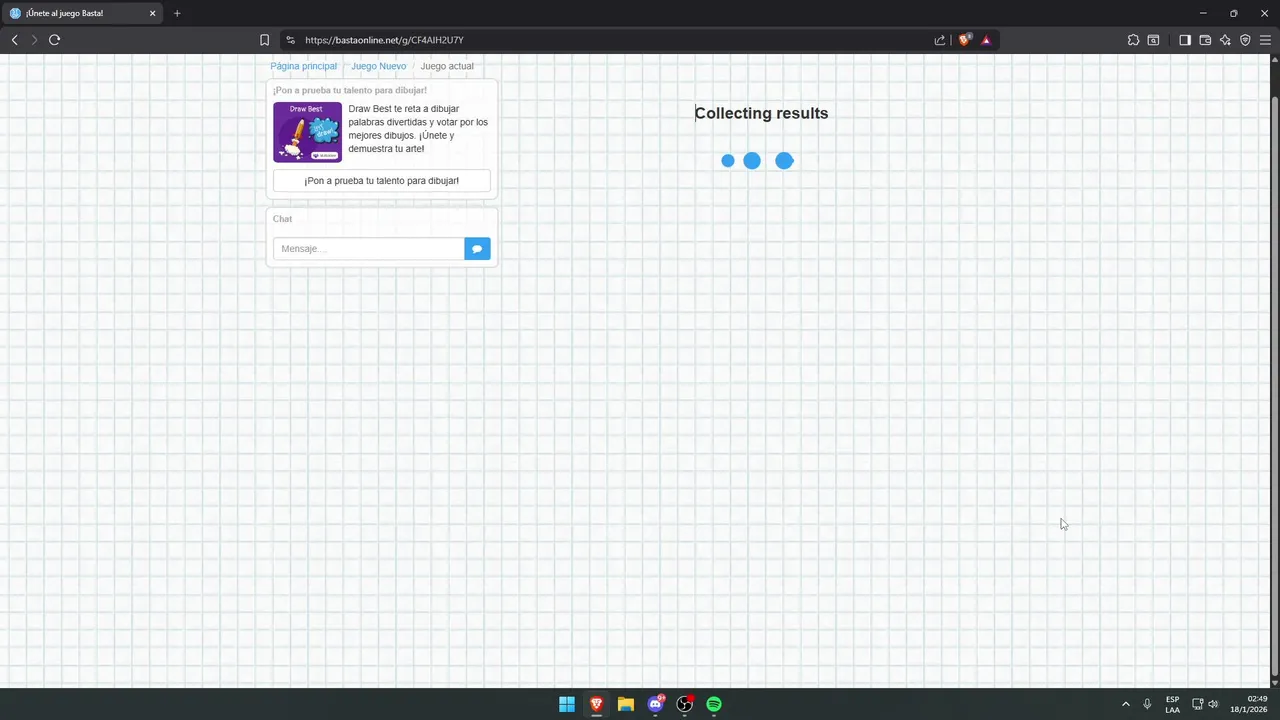Click the share page icon
Viewport: 1280px width, 720px height.
click(x=940, y=40)
